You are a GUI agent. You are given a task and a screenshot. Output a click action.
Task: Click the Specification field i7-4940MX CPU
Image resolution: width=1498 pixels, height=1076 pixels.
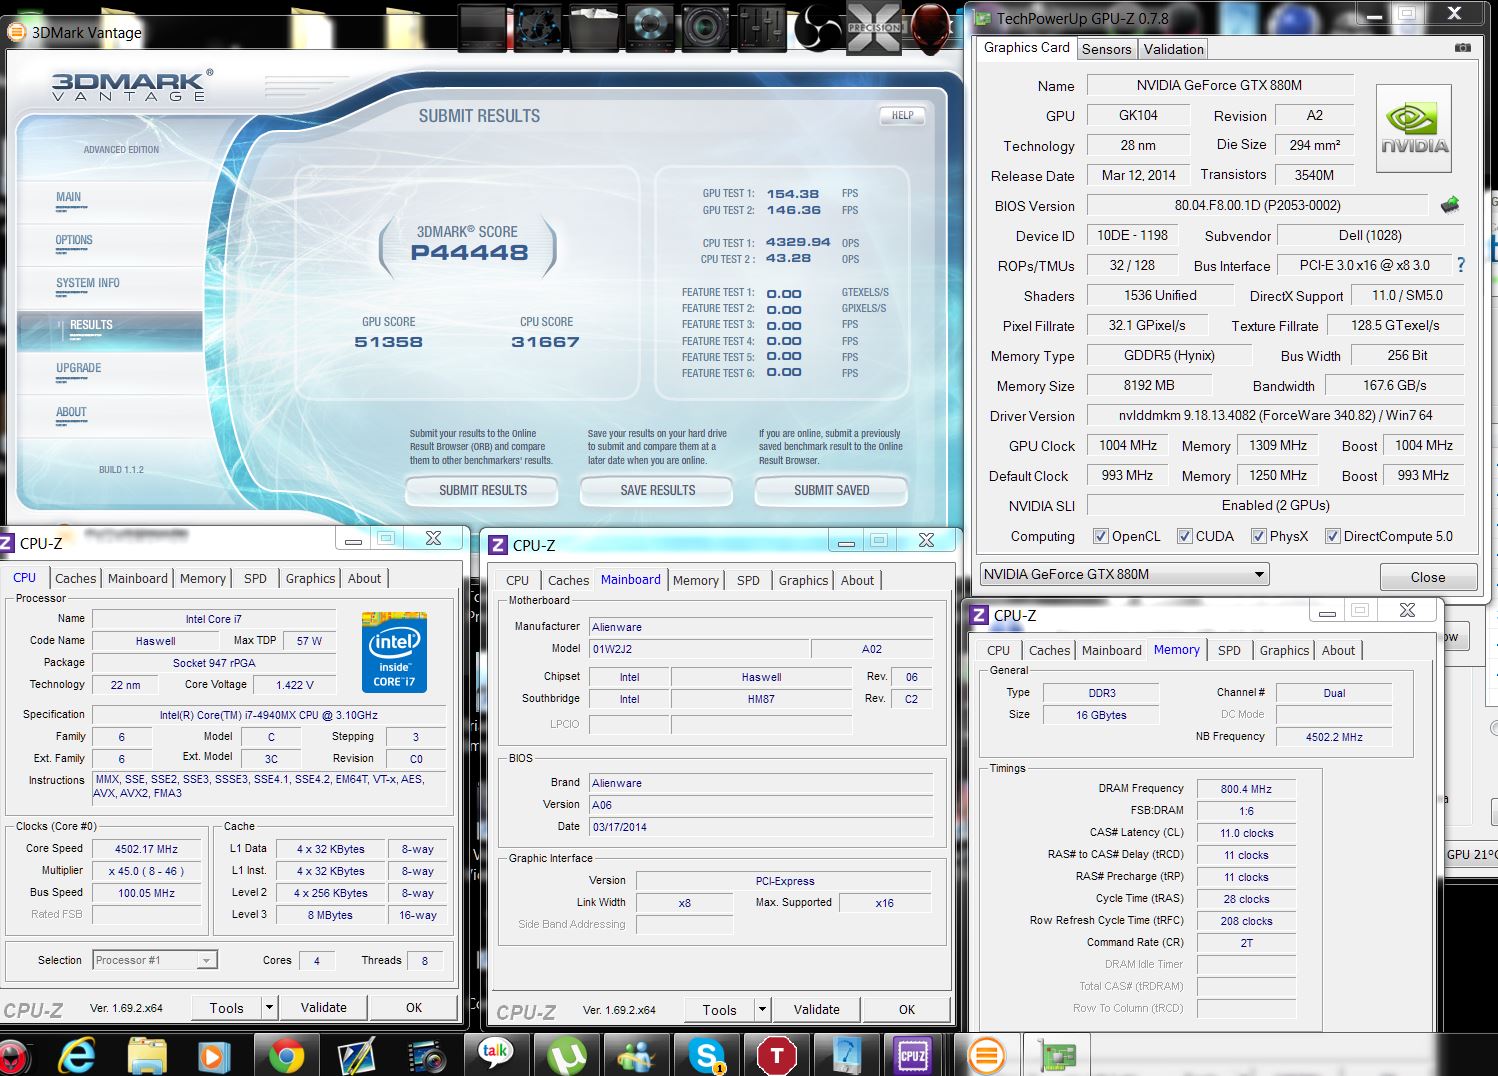pos(269,714)
